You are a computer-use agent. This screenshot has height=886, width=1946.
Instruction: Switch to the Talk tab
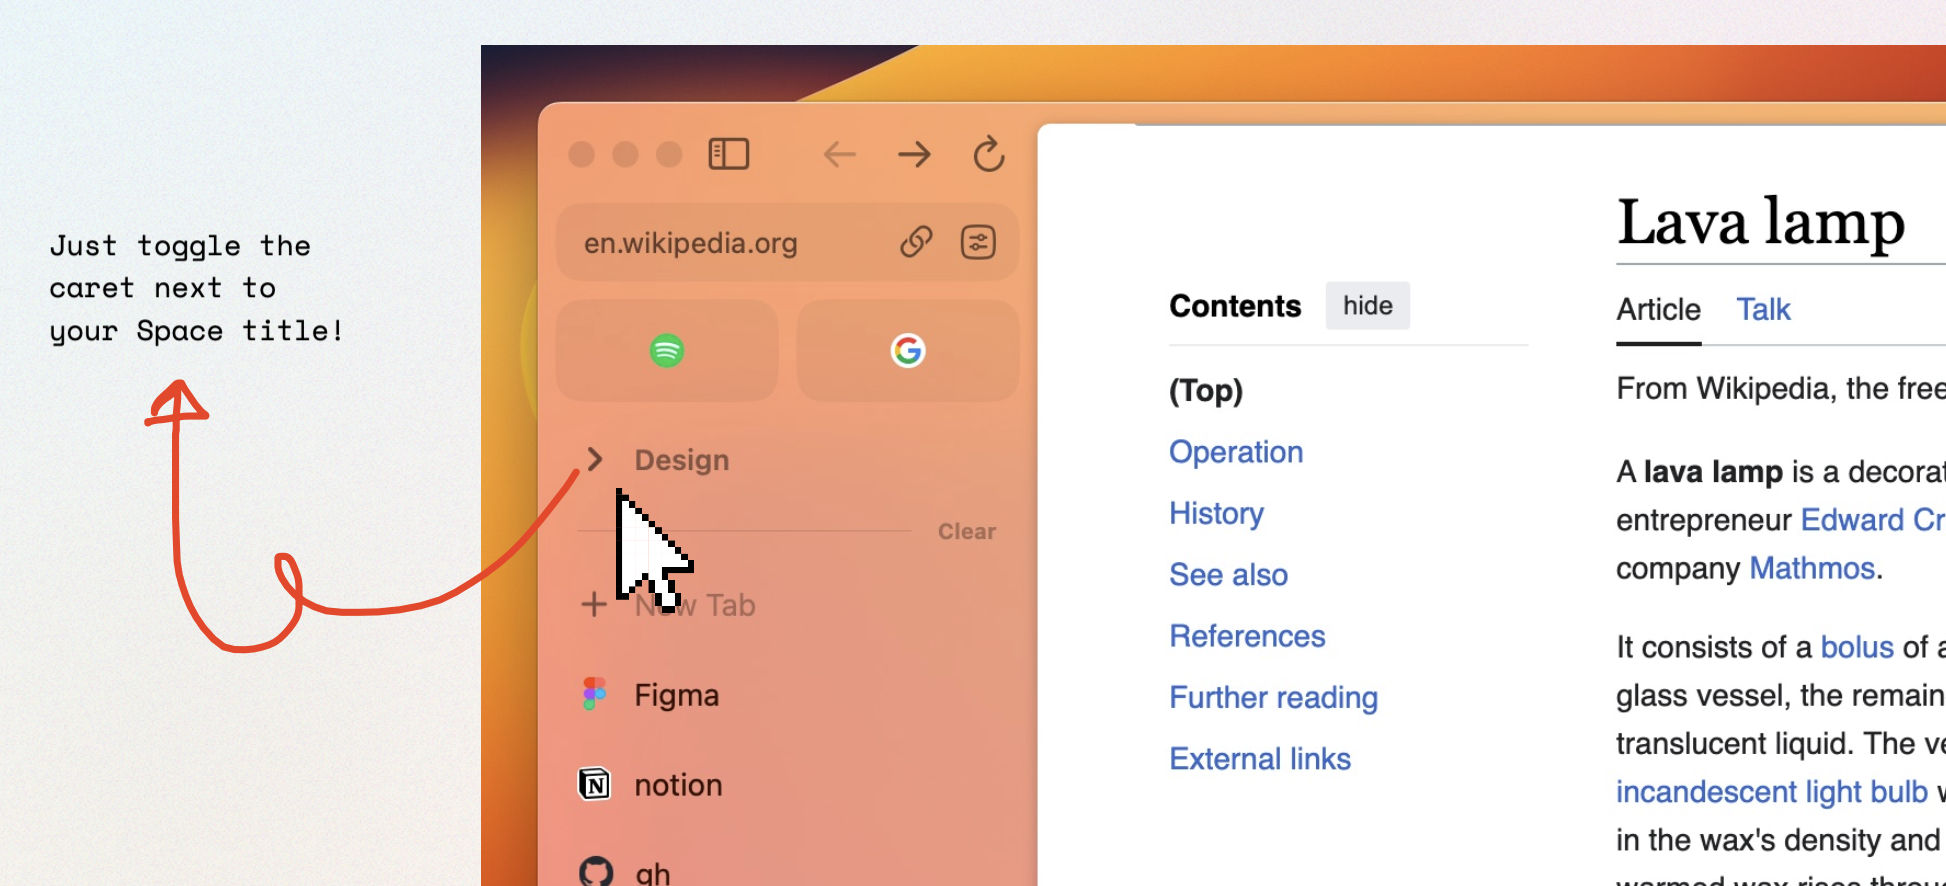click(1763, 310)
